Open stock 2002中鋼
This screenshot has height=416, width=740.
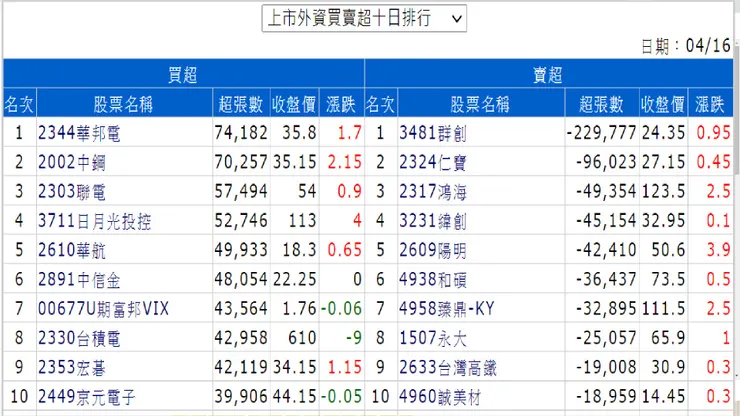click(71, 162)
